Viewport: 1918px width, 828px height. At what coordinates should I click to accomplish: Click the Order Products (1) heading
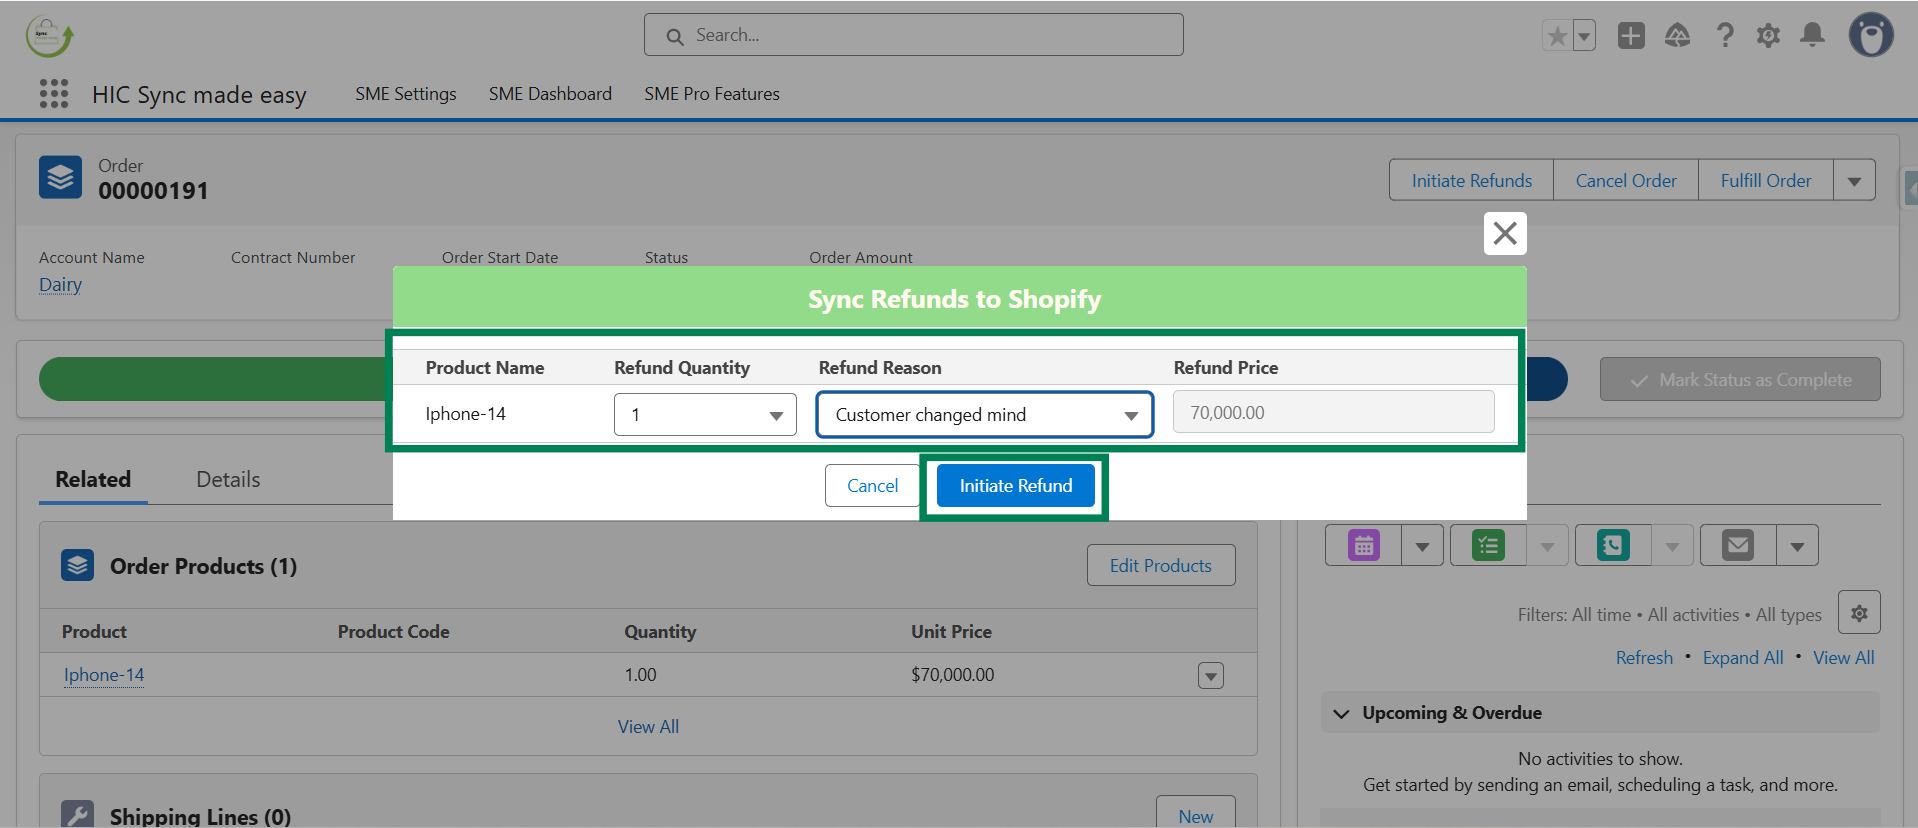(x=203, y=567)
